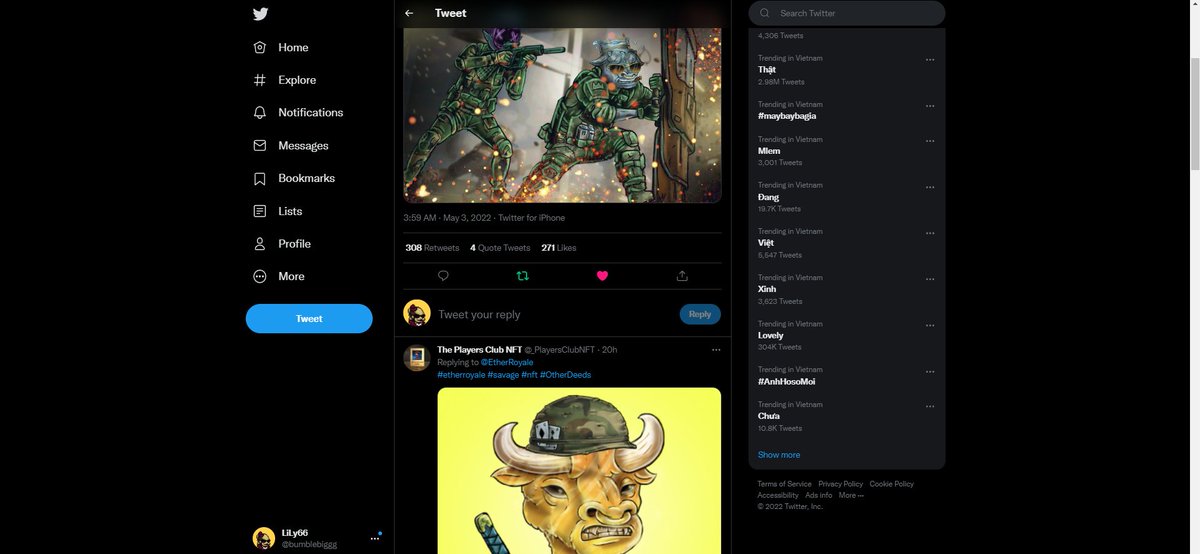Open more options for Chưa trend
Viewport: 1200px width, 554px height.
pyautogui.click(x=930, y=406)
